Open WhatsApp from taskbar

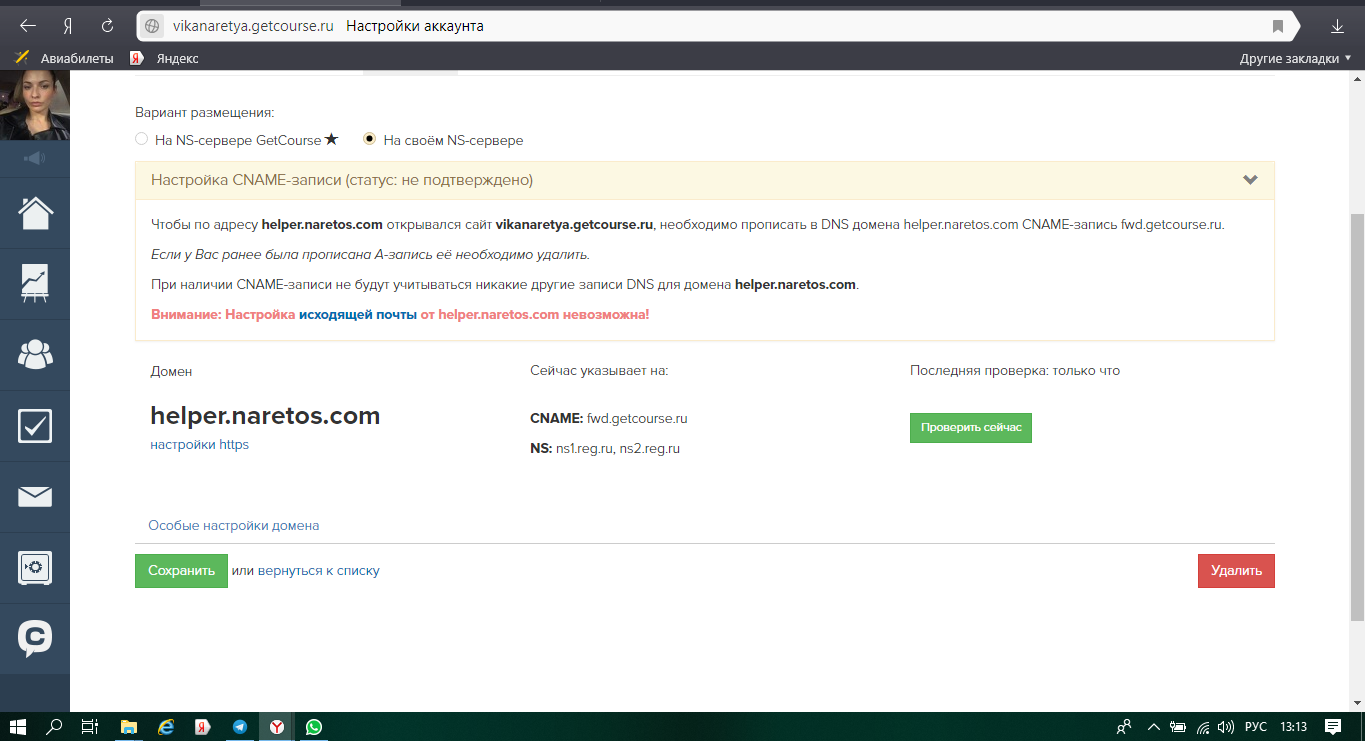click(314, 727)
